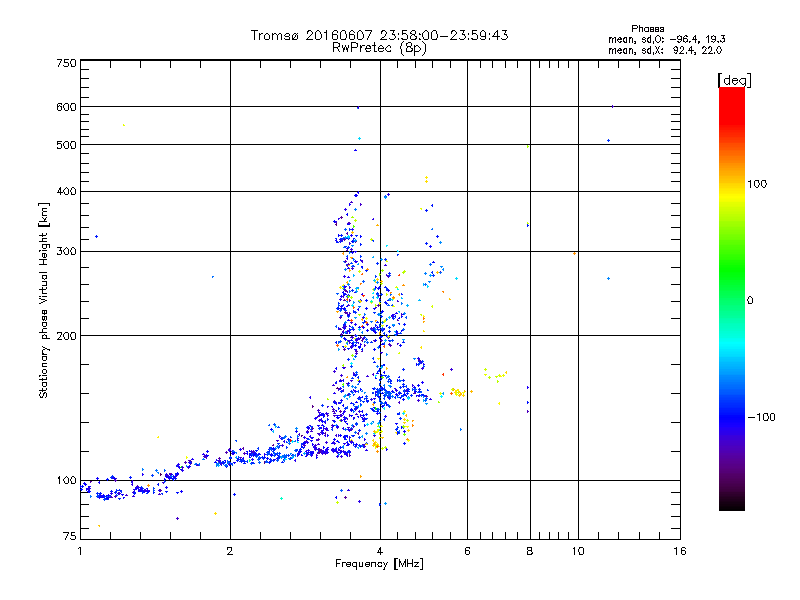Click the colorbar label '100'
Screen dimensions: 800x600
click(x=757, y=184)
